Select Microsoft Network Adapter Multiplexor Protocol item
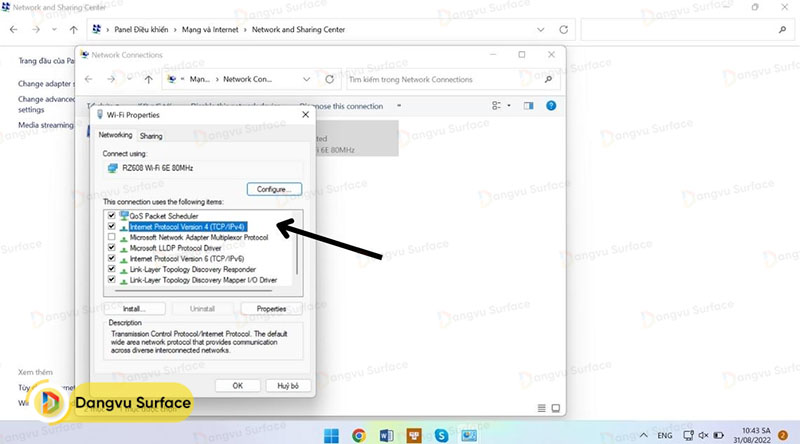Screen dimensions: 800x444 (x=198, y=237)
